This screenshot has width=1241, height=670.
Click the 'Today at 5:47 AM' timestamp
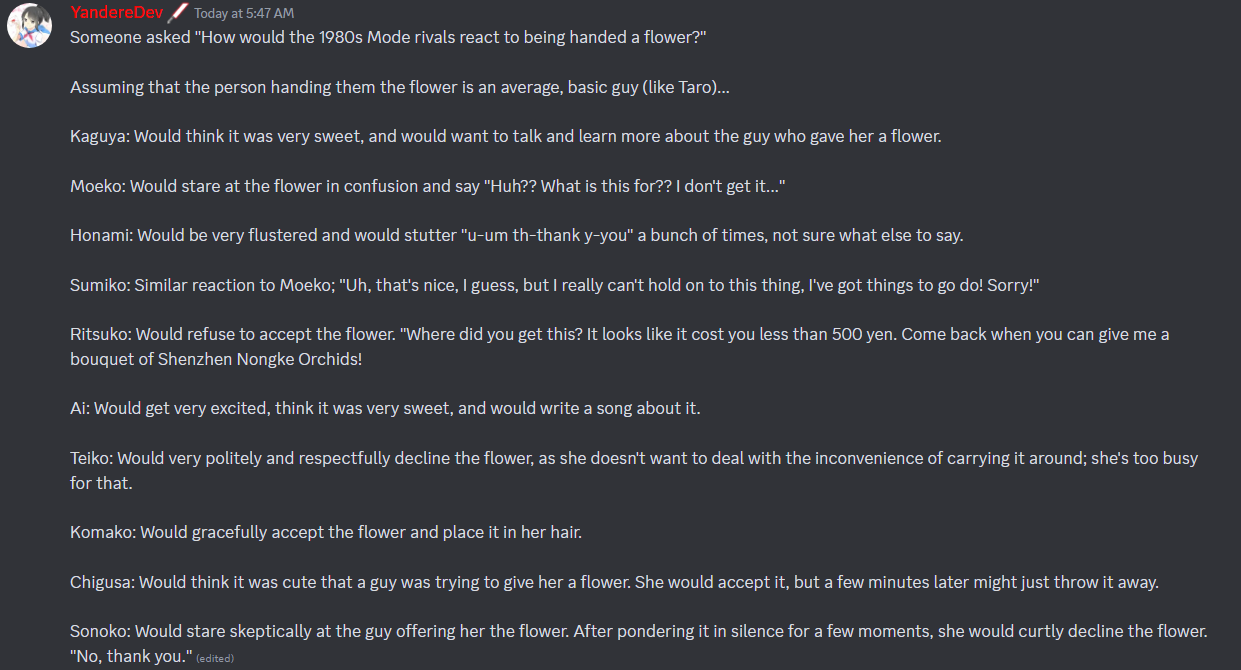click(244, 13)
